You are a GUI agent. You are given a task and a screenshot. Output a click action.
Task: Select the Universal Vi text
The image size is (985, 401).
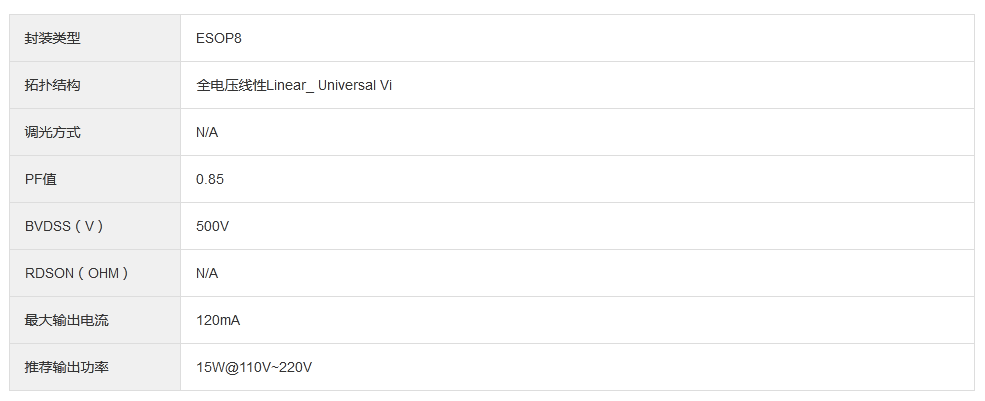click(x=355, y=86)
